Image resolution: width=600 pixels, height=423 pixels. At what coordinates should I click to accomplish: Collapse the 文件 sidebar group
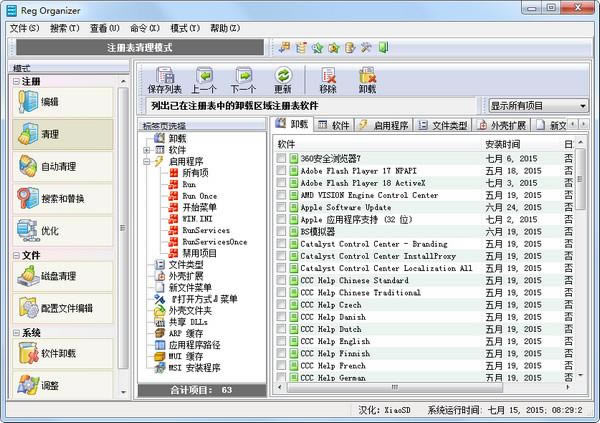(x=16, y=255)
